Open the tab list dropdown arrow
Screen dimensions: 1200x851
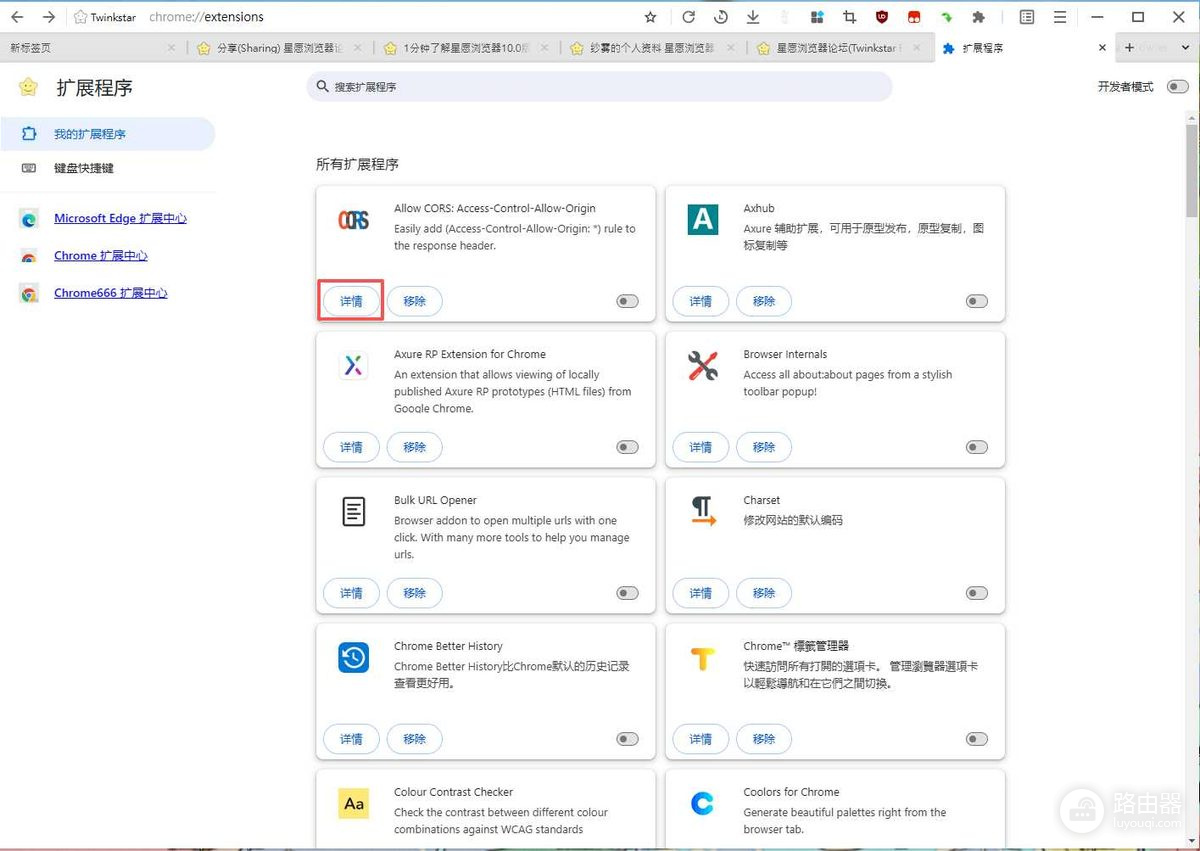tap(1188, 48)
